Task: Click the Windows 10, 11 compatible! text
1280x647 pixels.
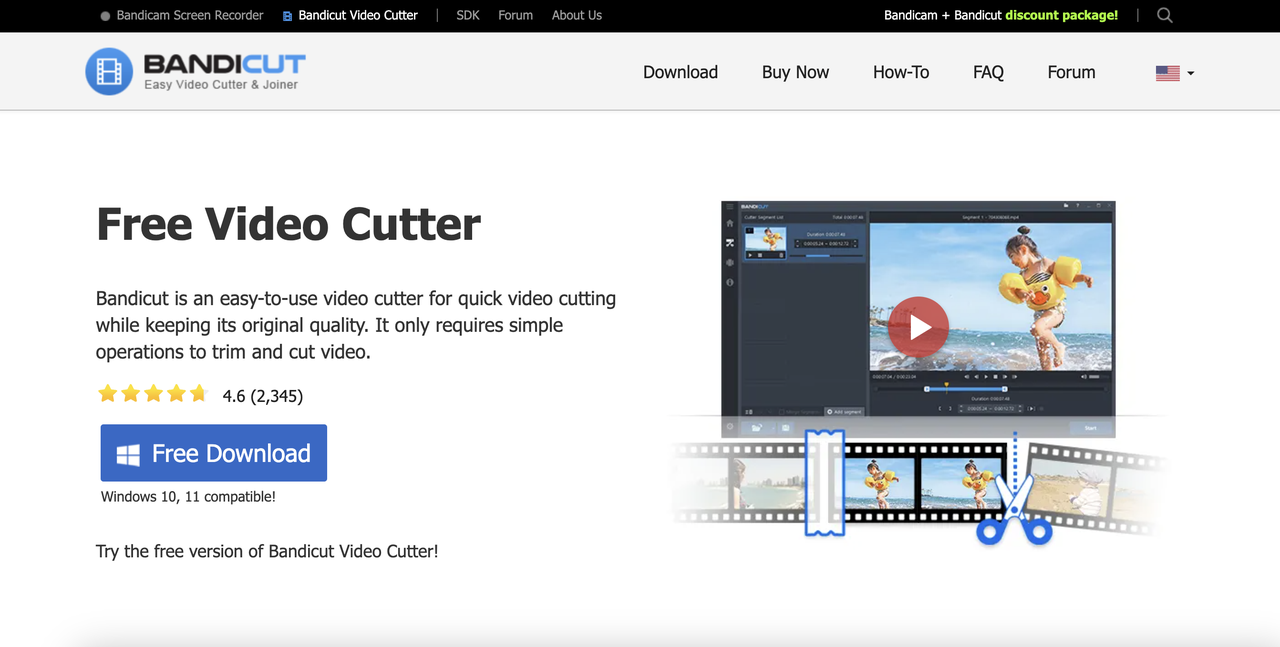Action: click(188, 496)
